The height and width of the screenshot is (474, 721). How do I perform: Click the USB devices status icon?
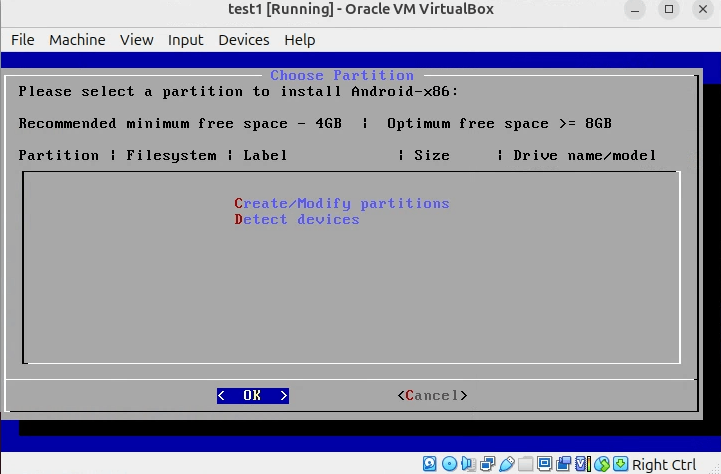pos(506,464)
